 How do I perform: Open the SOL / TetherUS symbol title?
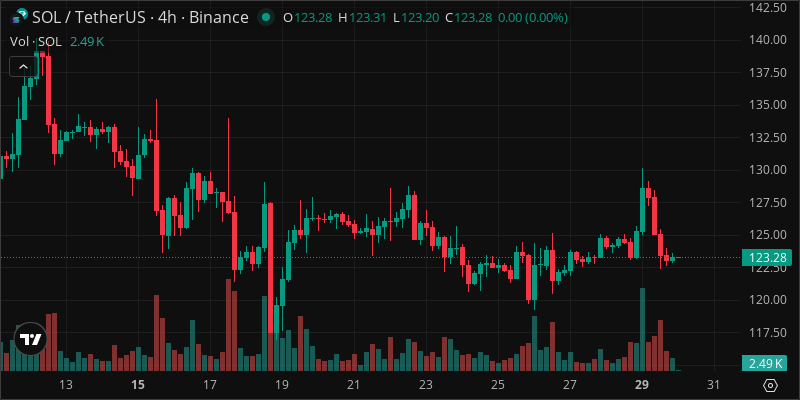[x=140, y=17]
